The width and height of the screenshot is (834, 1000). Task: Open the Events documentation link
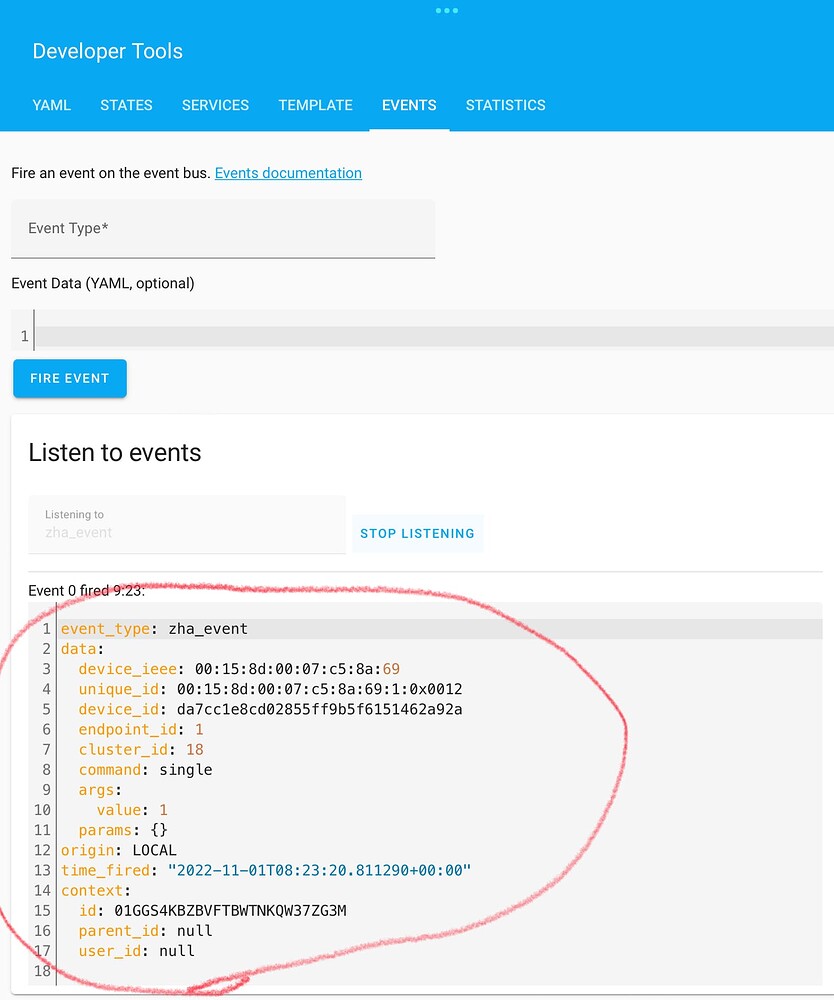pyautogui.click(x=288, y=173)
